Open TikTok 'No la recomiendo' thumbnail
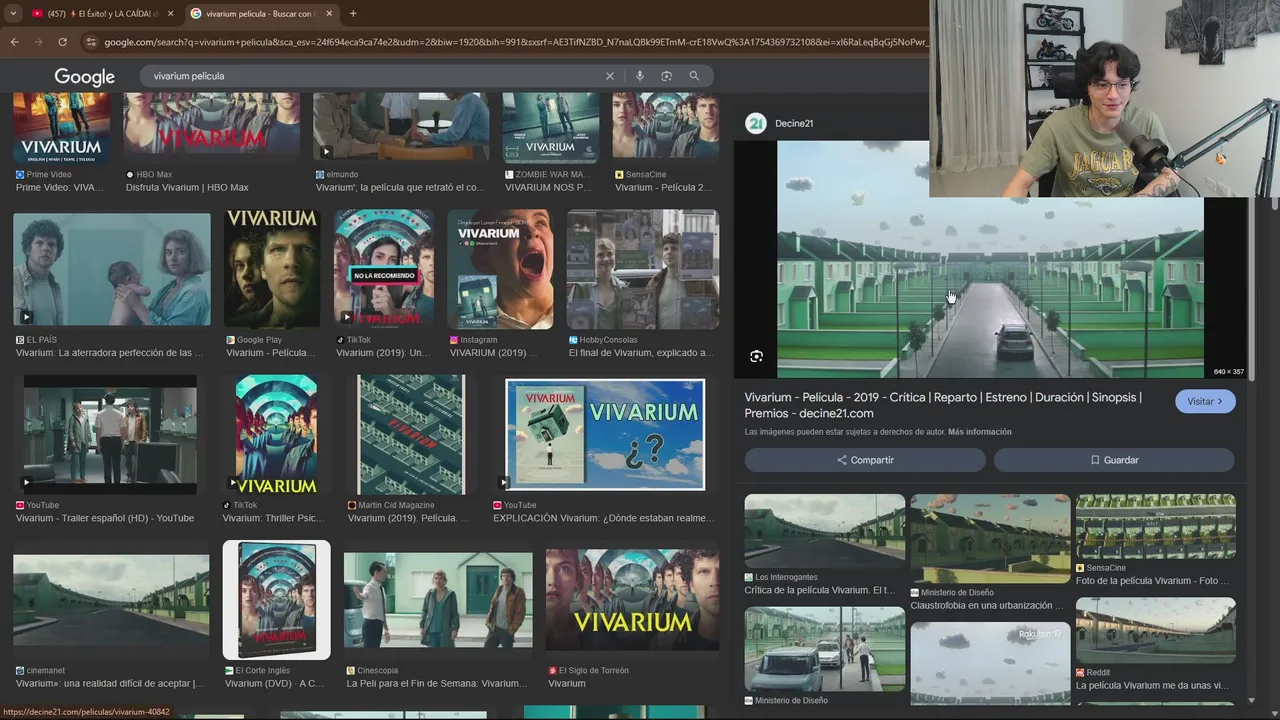1280x720 pixels. pos(384,269)
